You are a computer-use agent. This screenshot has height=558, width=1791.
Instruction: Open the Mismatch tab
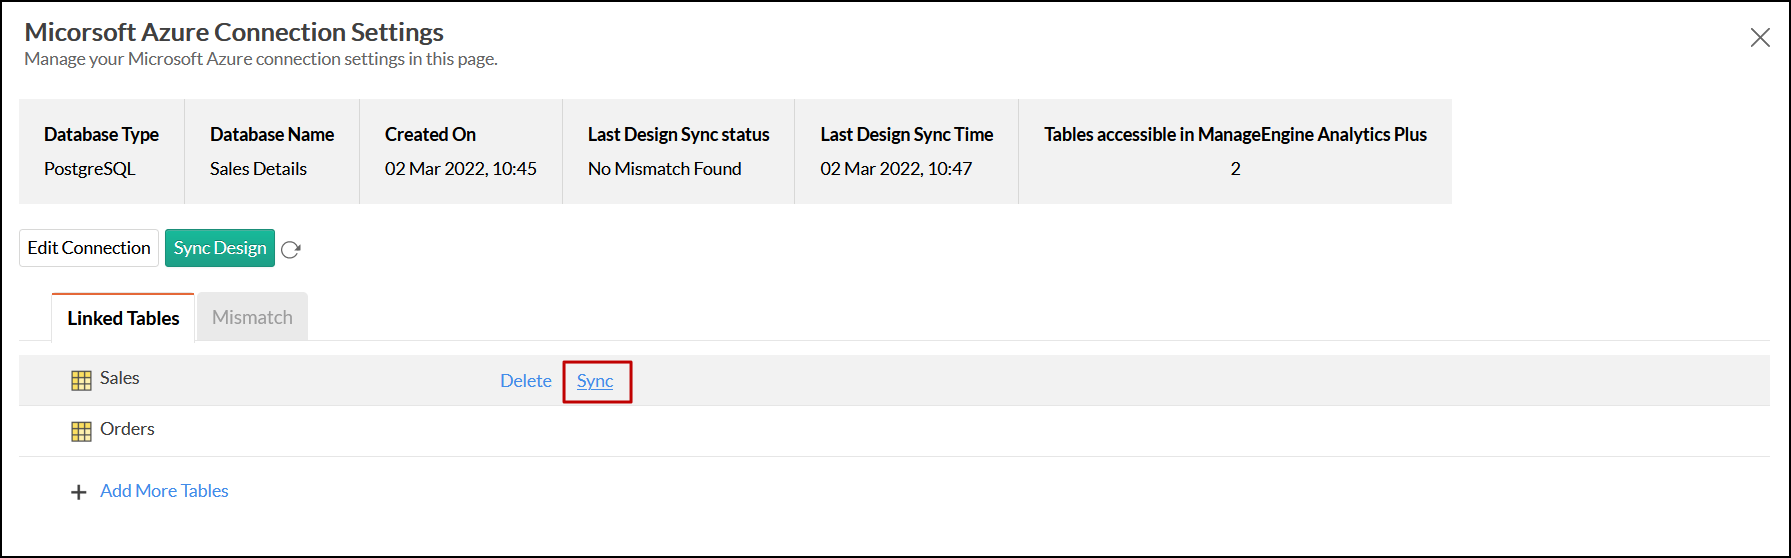(252, 317)
